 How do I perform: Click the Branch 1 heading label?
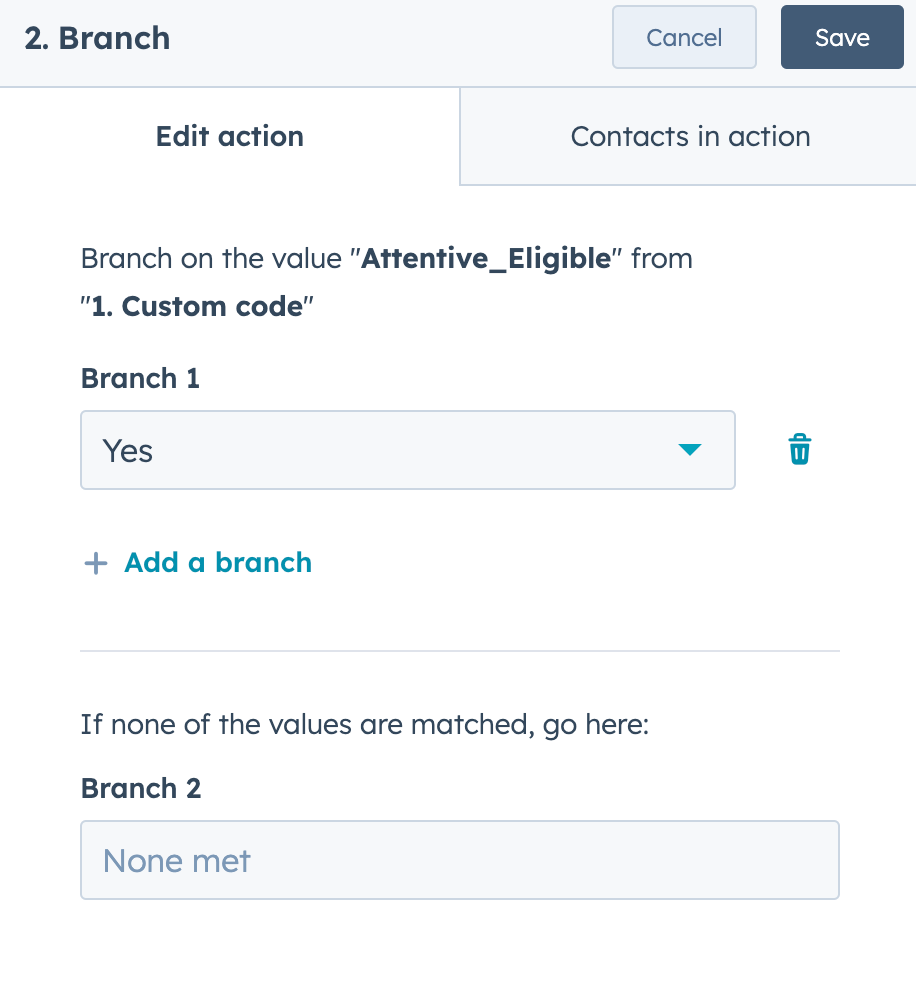[x=140, y=379]
